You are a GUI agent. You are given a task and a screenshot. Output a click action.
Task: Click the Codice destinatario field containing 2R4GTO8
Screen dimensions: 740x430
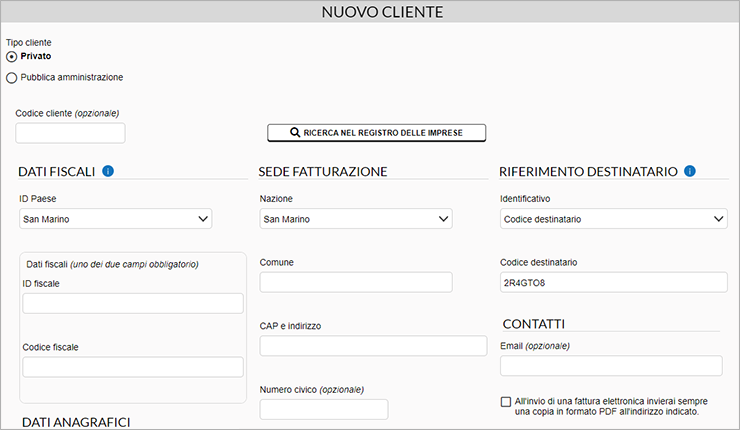(614, 282)
